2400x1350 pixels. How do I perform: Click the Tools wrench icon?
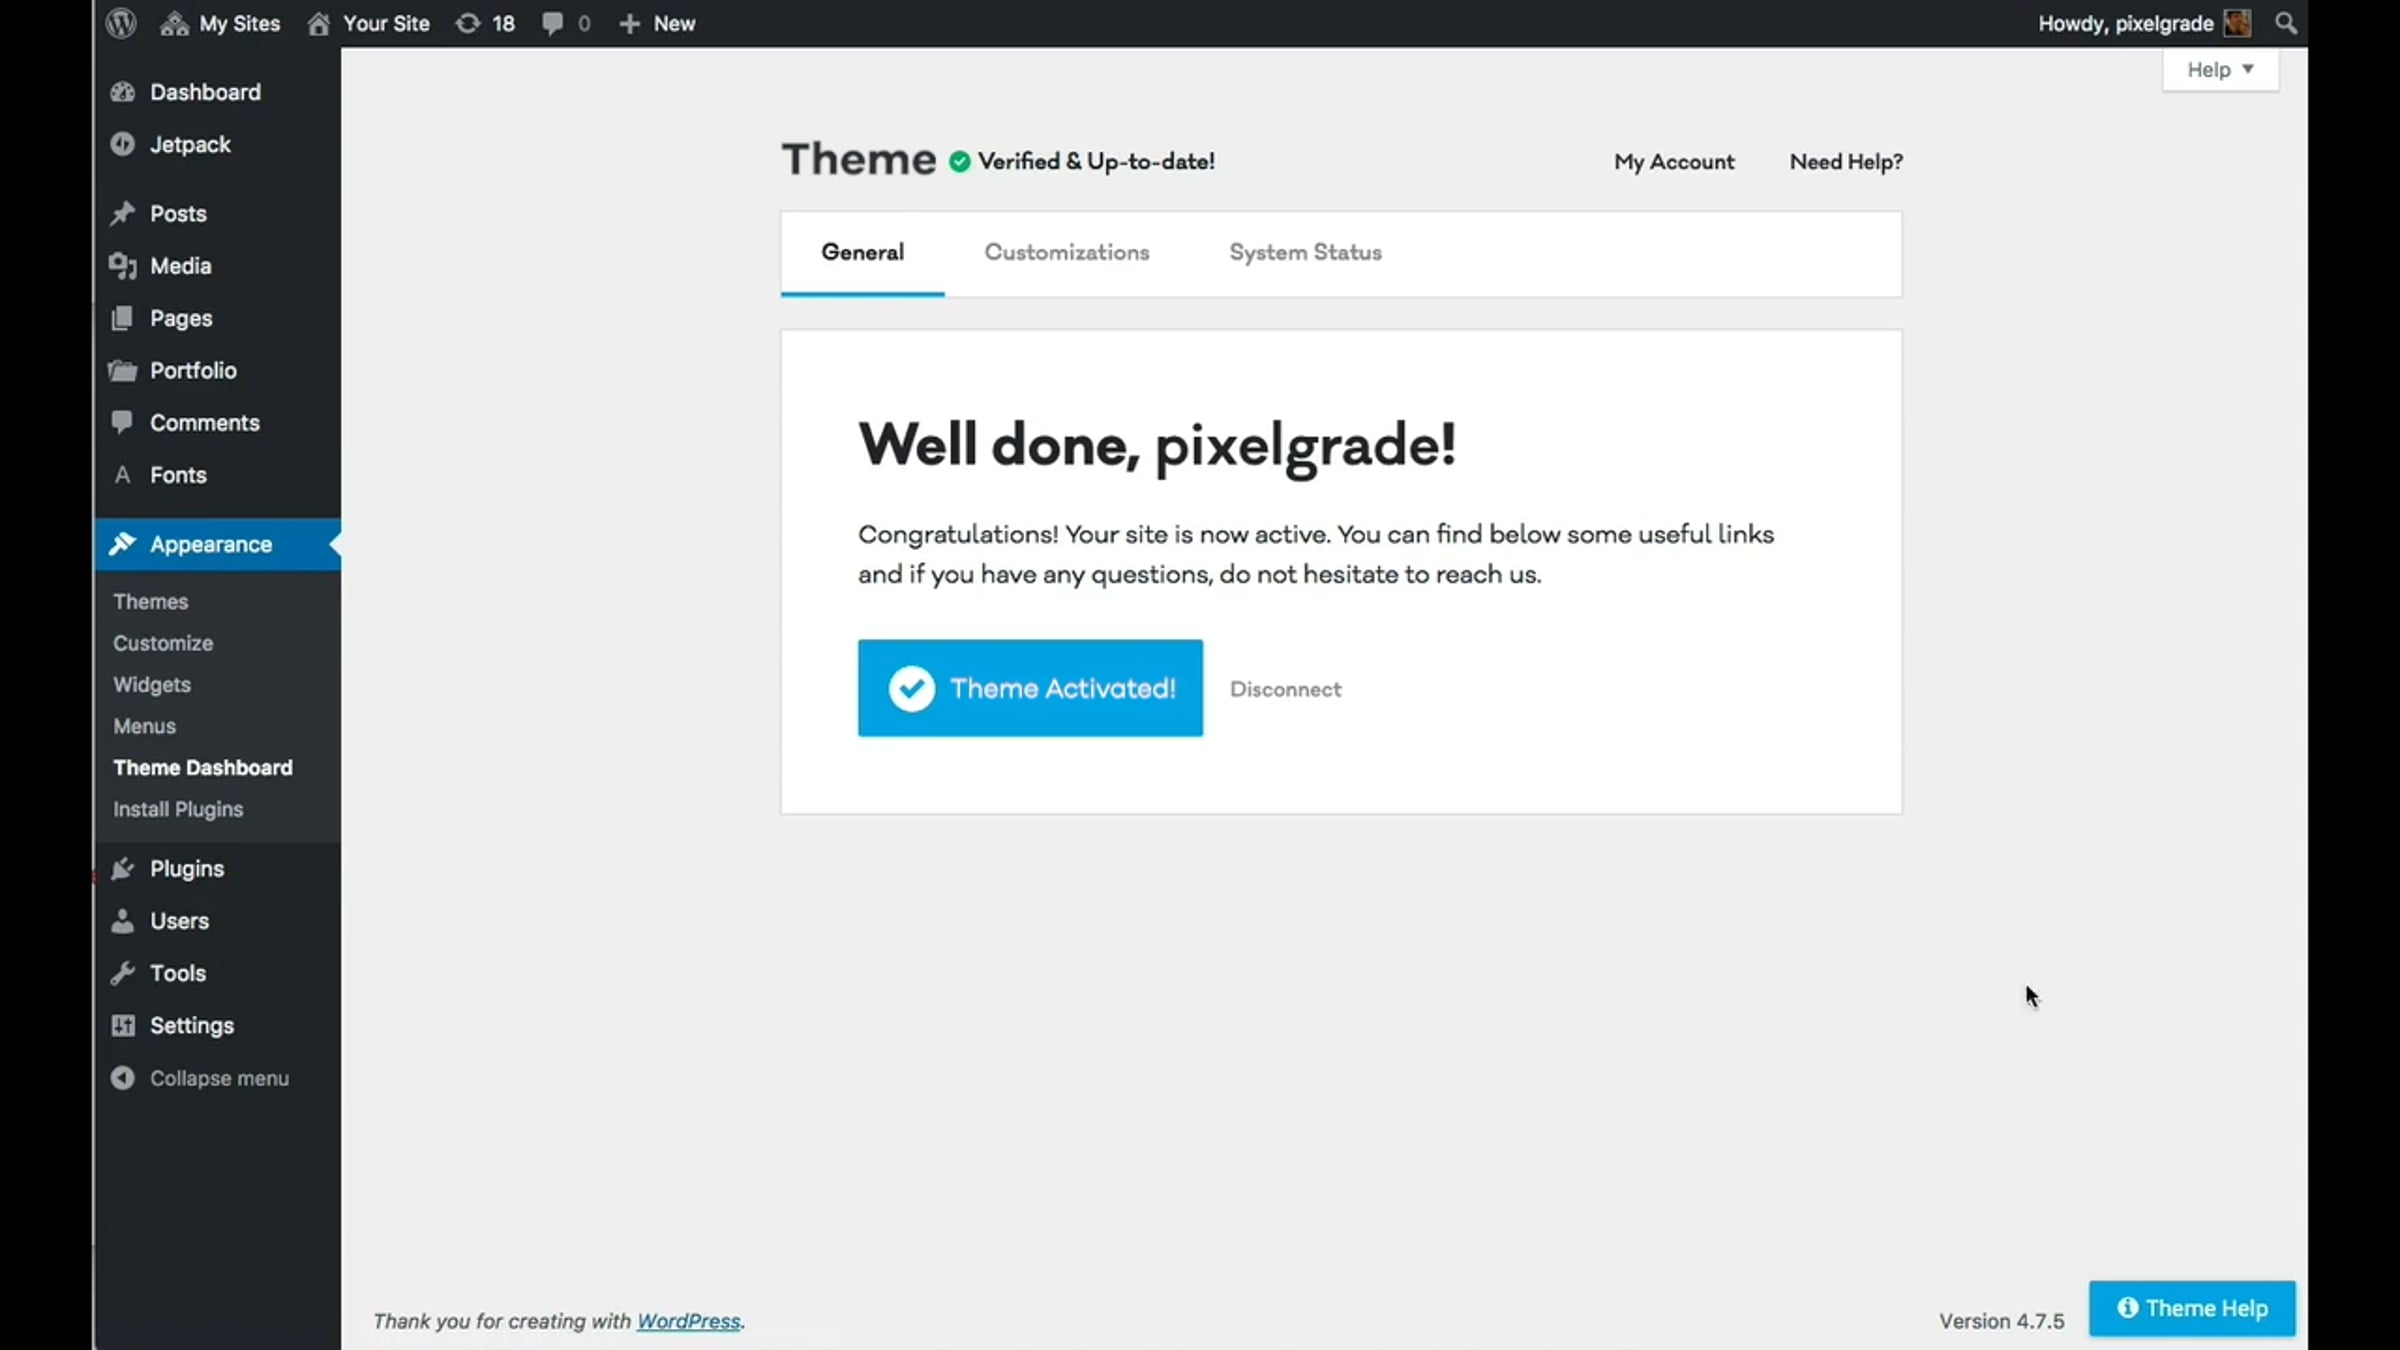122,973
